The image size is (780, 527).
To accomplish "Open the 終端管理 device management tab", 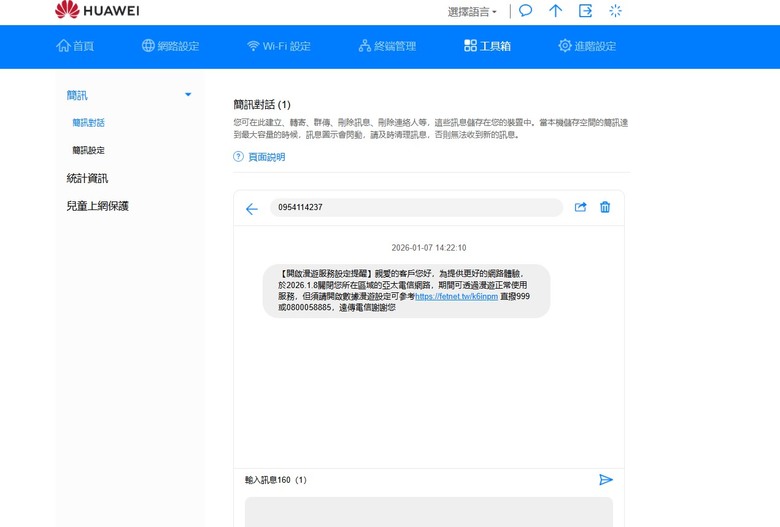I will 387,46.
